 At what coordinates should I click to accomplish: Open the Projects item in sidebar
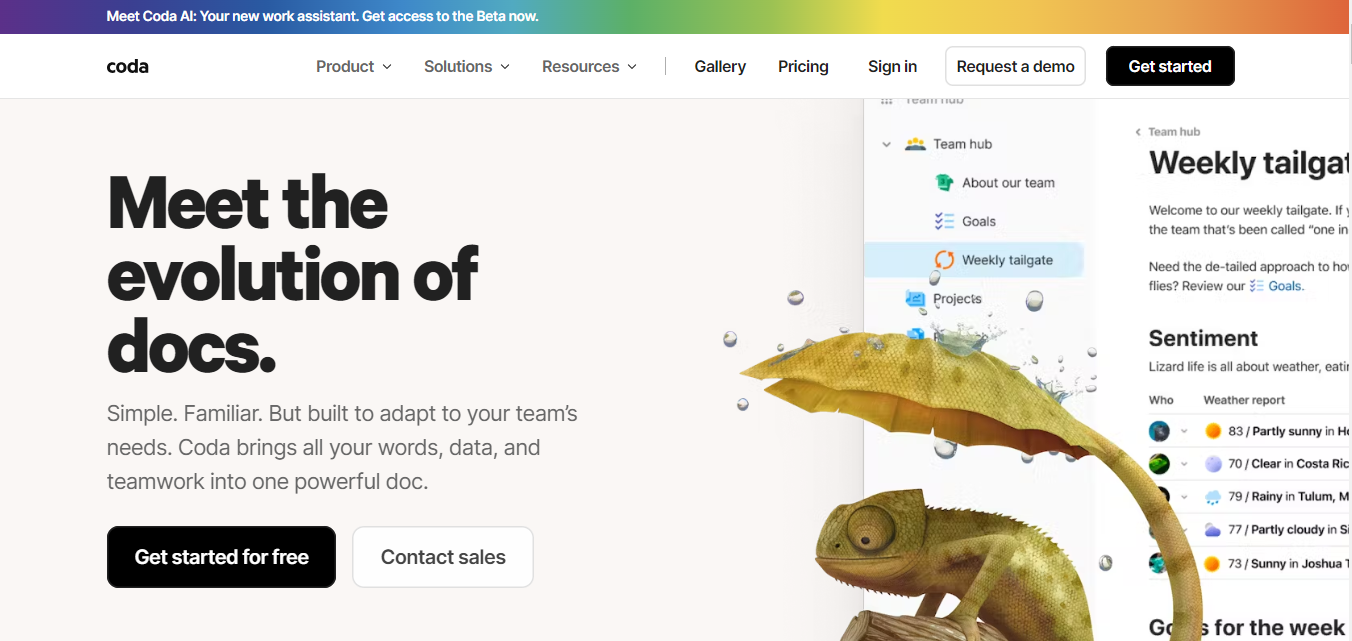957,298
